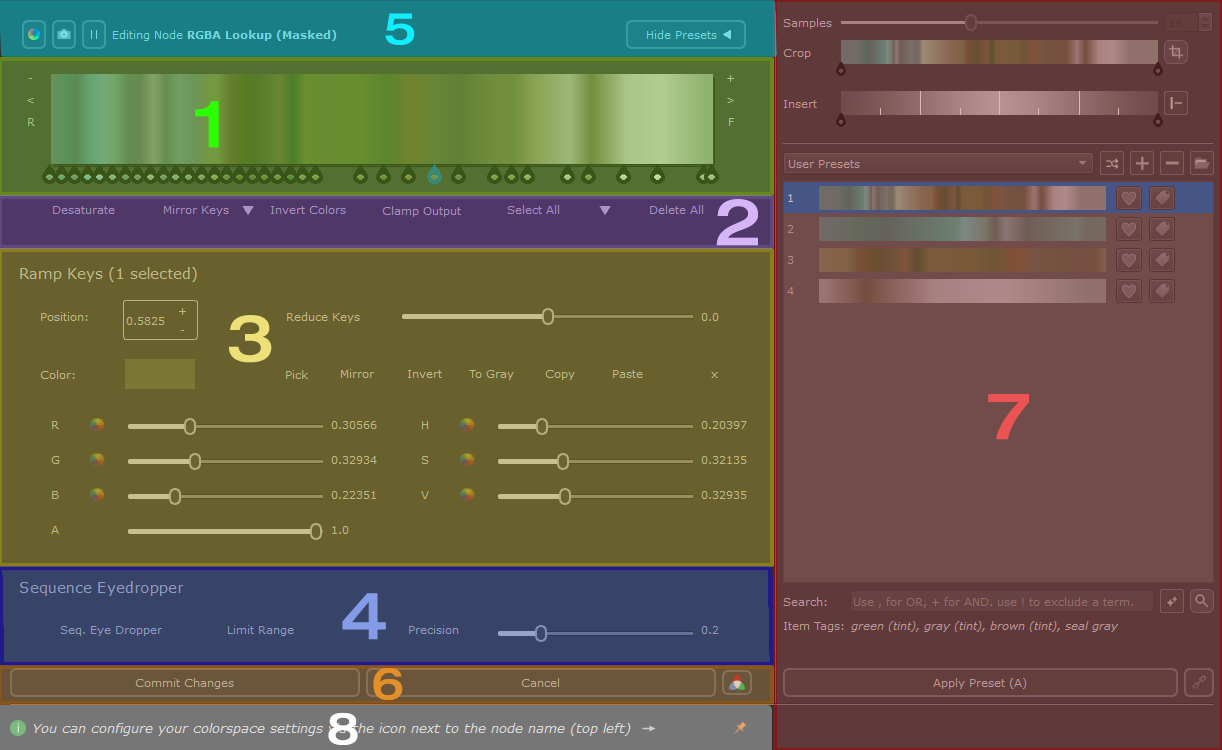The image size is (1222, 750).
Task: Click the shuffle presets icon
Action: click(x=1112, y=164)
